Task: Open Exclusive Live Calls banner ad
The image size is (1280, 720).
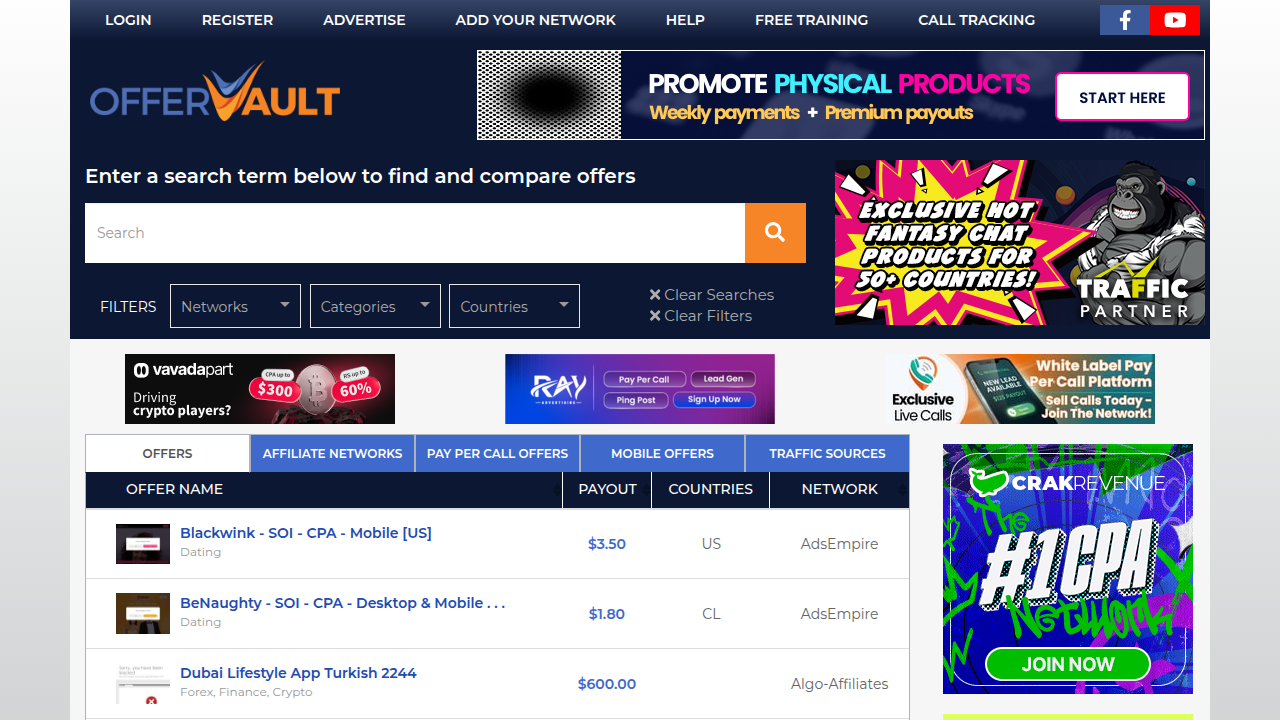Action: [x=1020, y=389]
